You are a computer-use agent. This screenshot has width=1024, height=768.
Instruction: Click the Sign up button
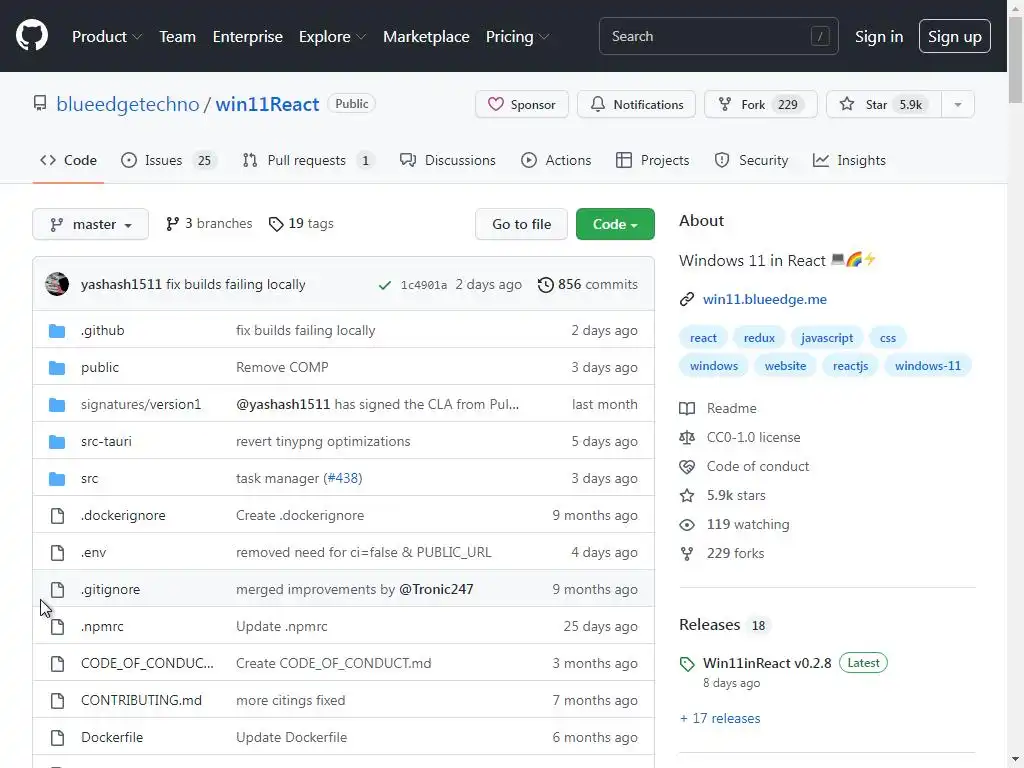(x=955, y=37)
